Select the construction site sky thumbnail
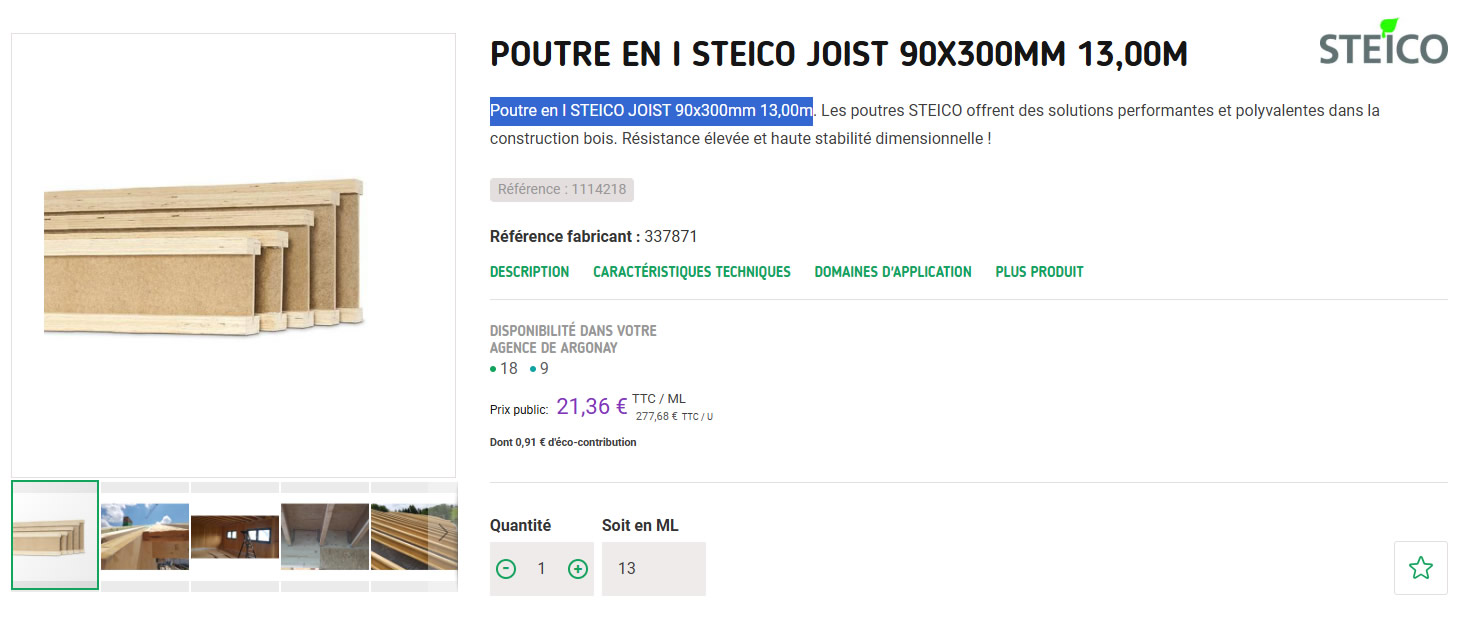 144,534
